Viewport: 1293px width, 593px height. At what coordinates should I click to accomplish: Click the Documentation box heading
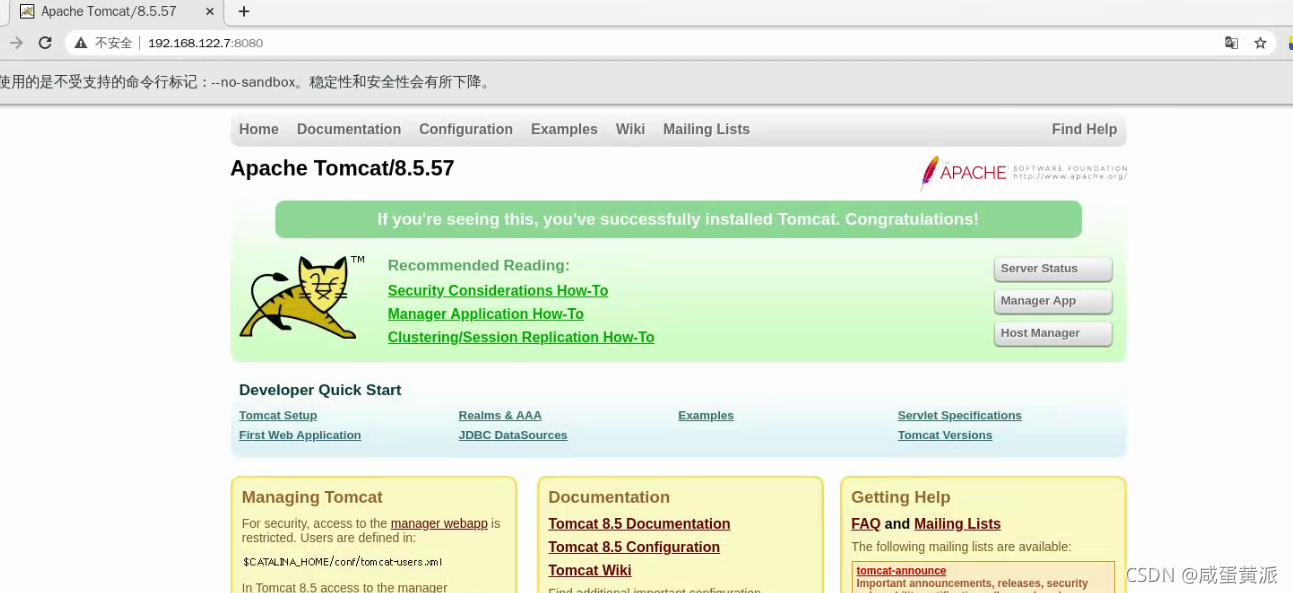tap(609, 498)
